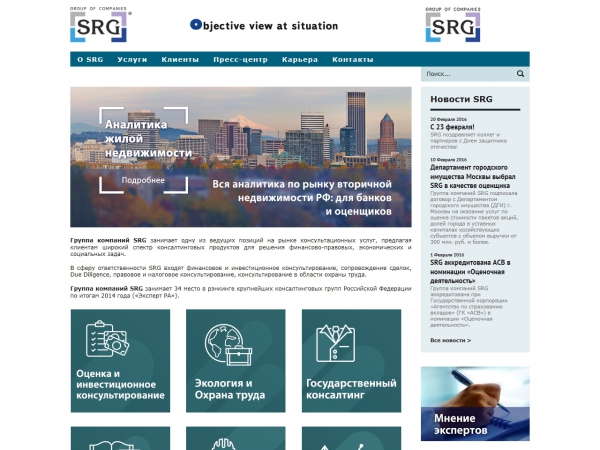The width and height of the screenshot is (600, 450).
Task: Open the Клиенты menu item
Action: 180,59
